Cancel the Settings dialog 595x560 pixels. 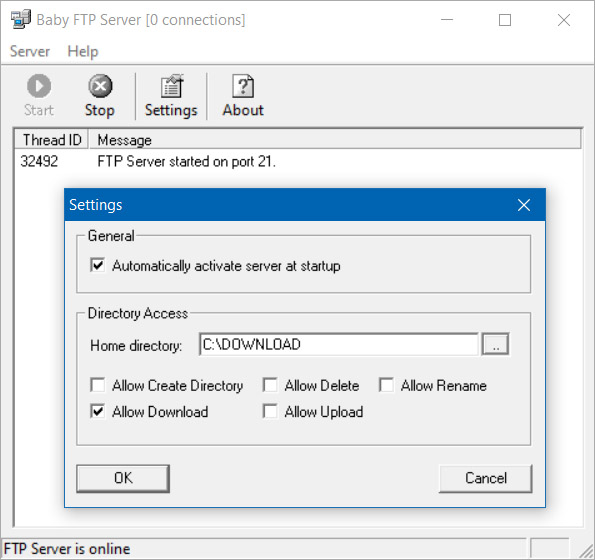coord(486,478)
